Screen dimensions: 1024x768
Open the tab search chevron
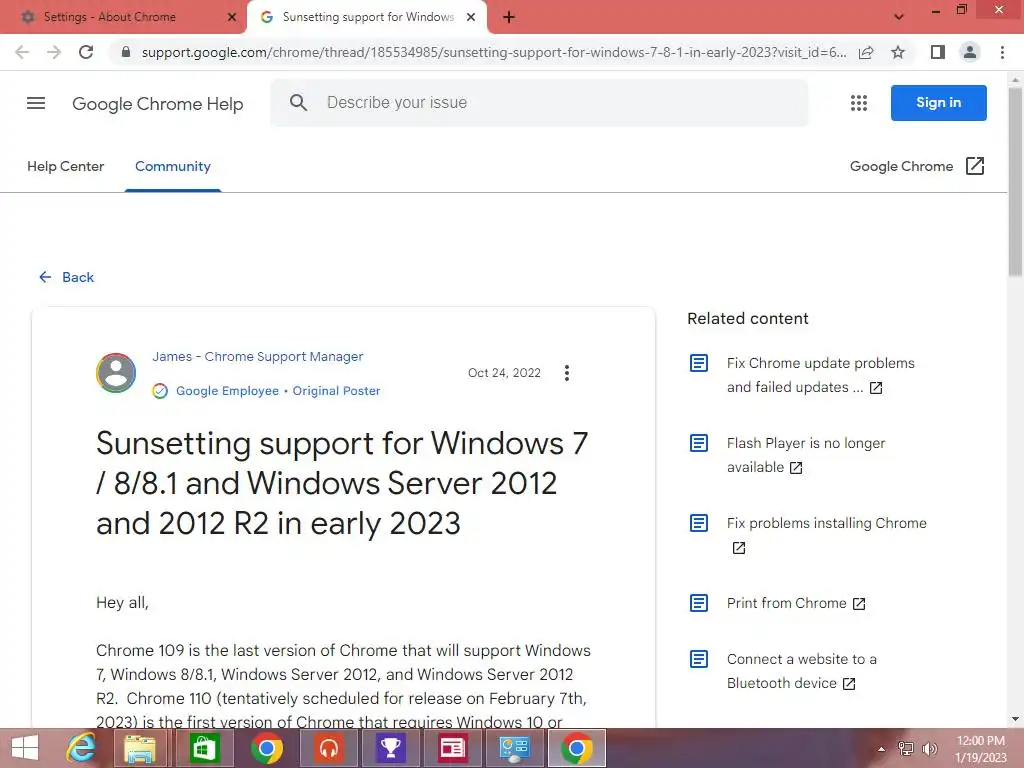pyautogui.click(x=899, y=17)
